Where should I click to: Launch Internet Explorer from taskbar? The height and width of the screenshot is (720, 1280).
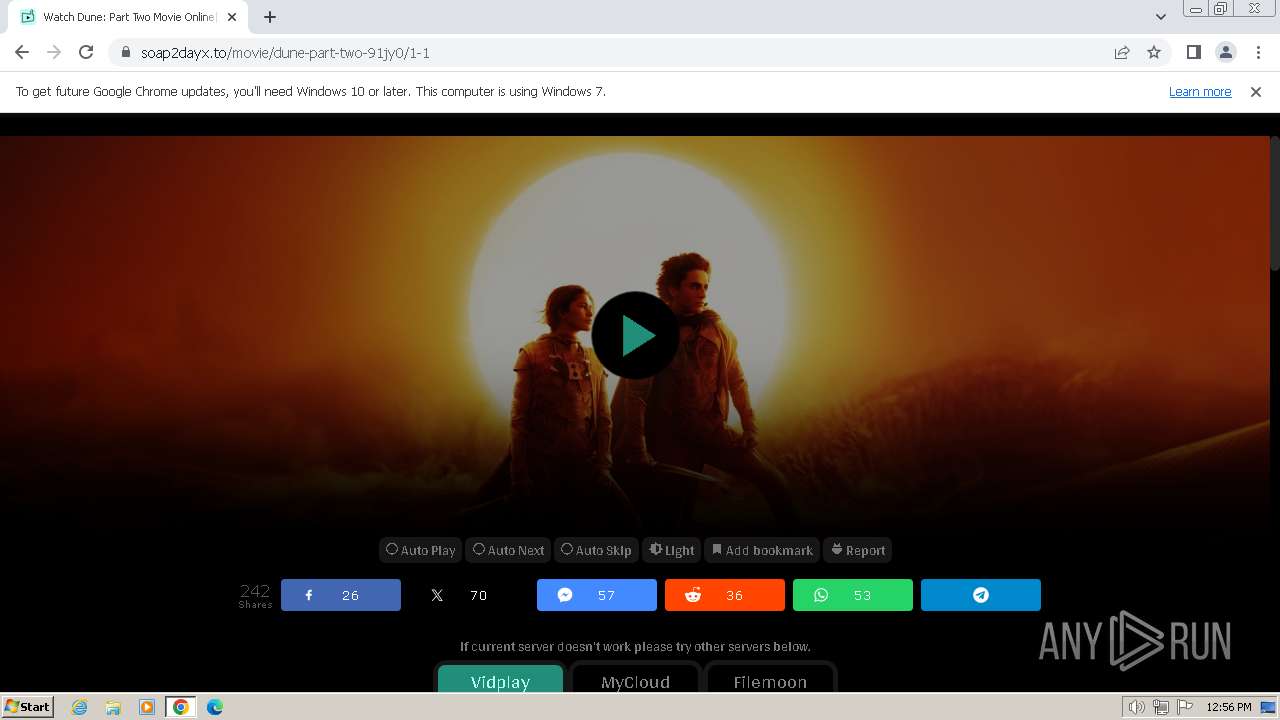point(79,707)
